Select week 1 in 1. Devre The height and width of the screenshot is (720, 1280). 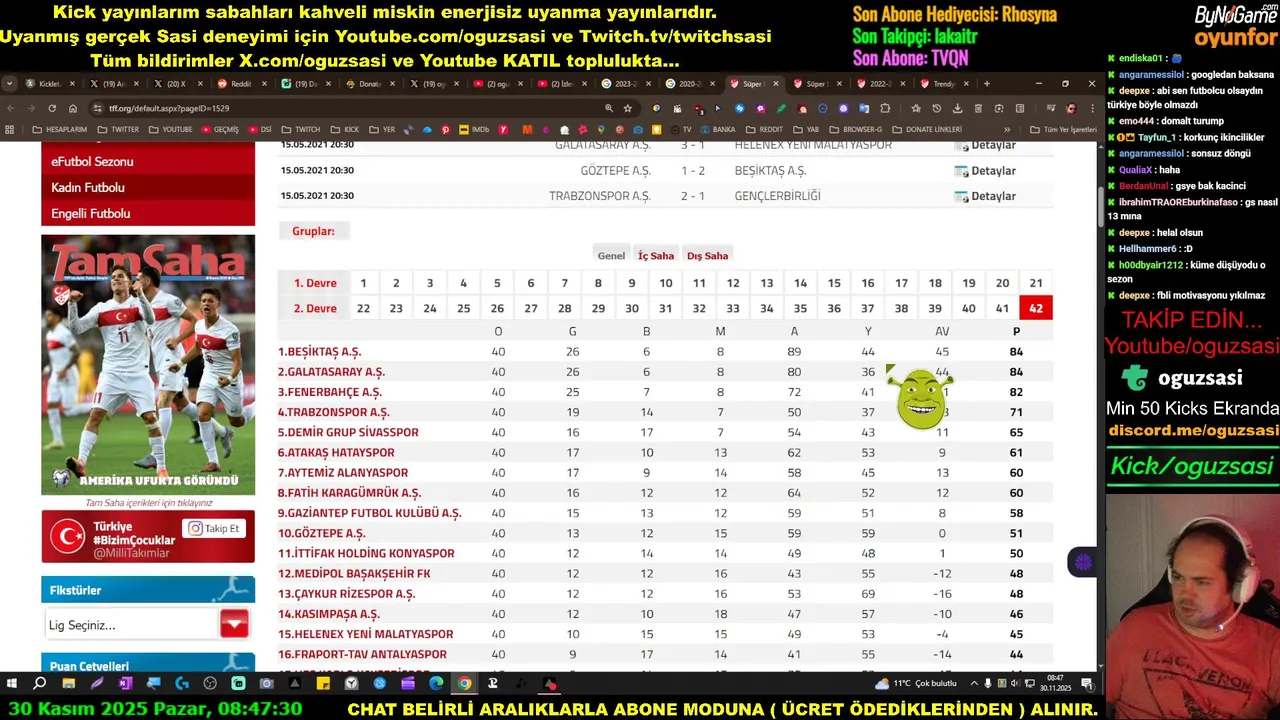pos(363,283)
